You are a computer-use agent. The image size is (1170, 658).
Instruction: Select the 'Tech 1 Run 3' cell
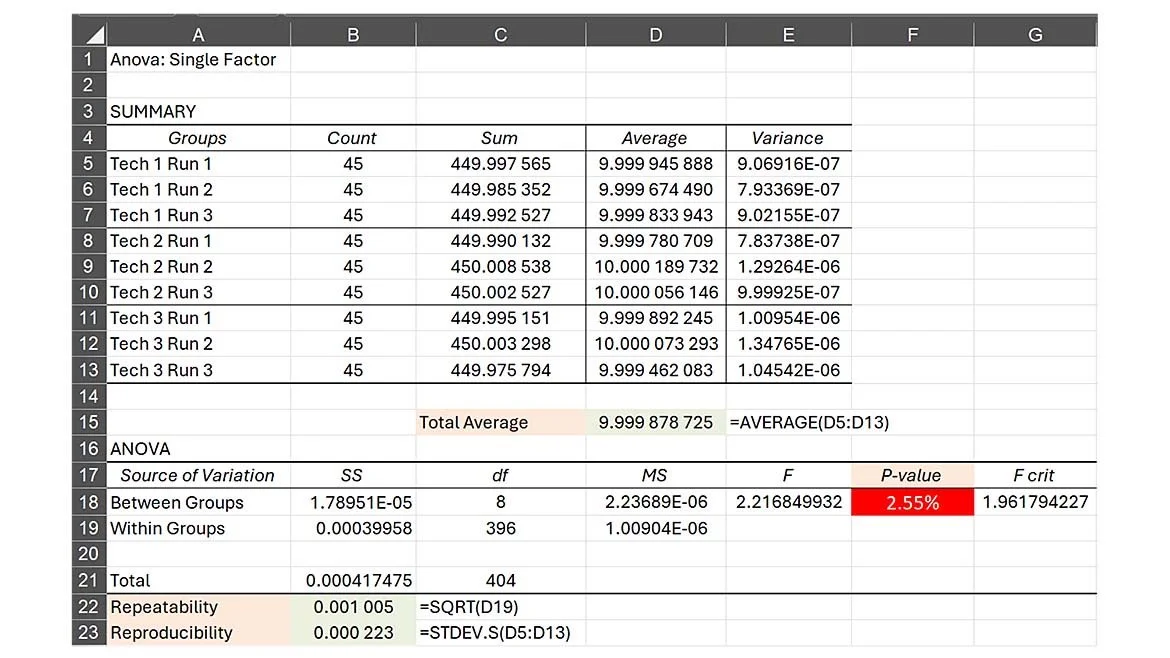pyautogui.click(x=198, y=215)
